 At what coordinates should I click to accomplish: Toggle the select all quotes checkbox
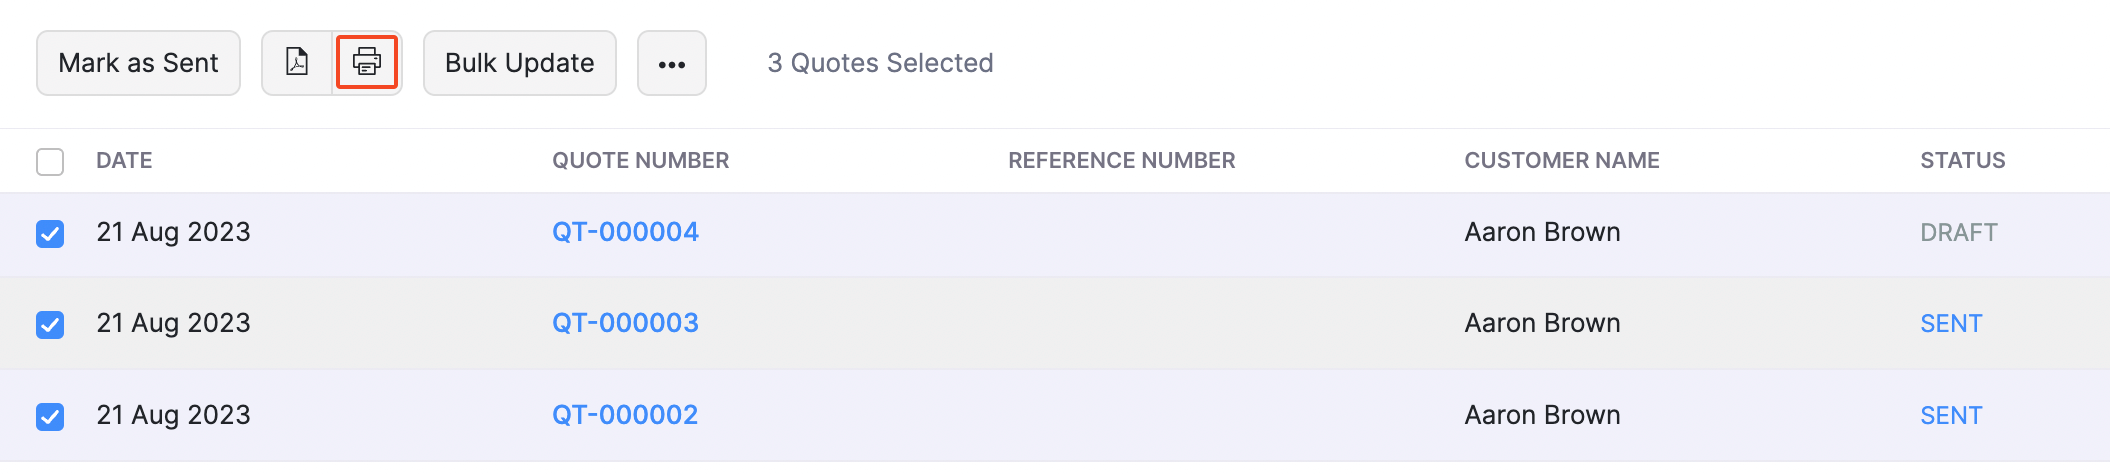[50, 161]
